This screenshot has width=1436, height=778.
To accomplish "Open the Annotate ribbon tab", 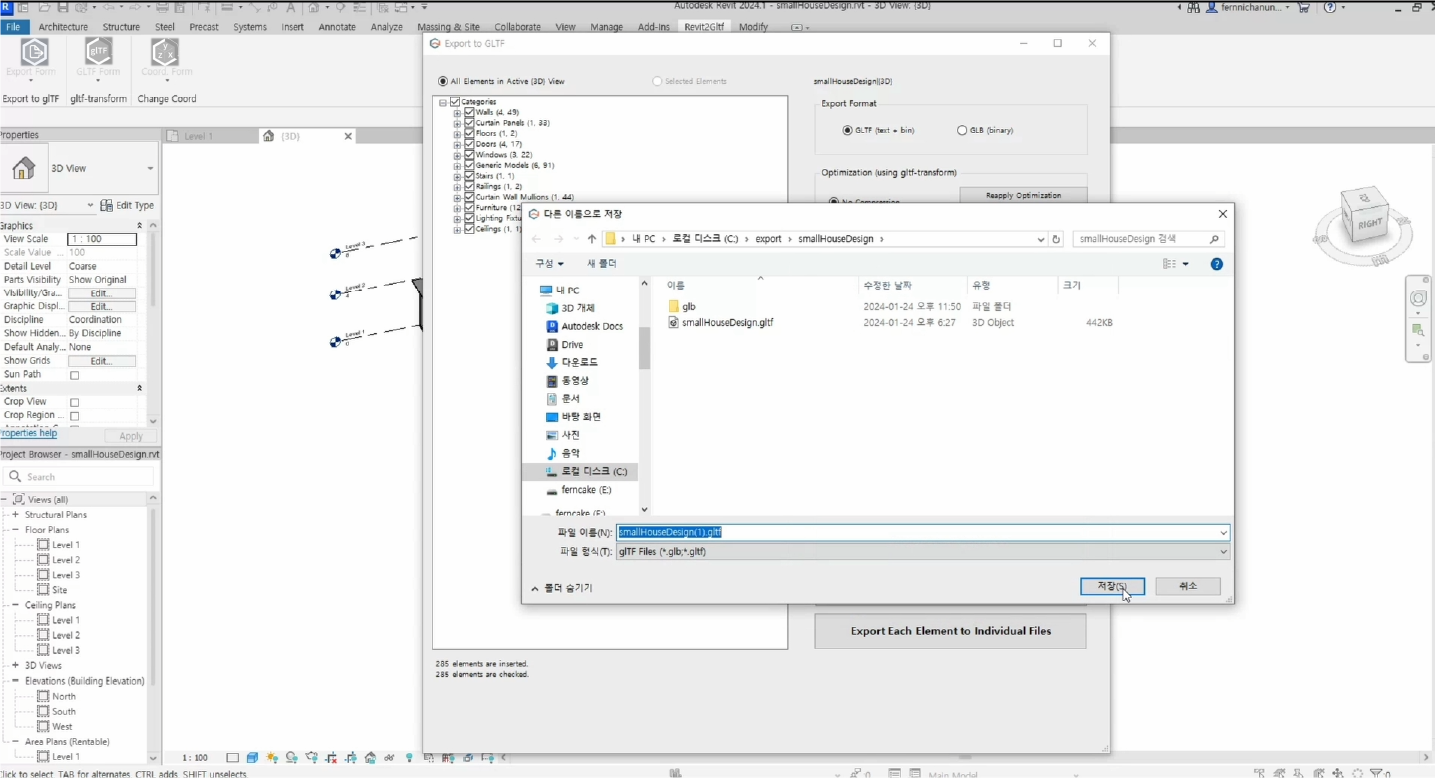I will [x=337, y=27].
